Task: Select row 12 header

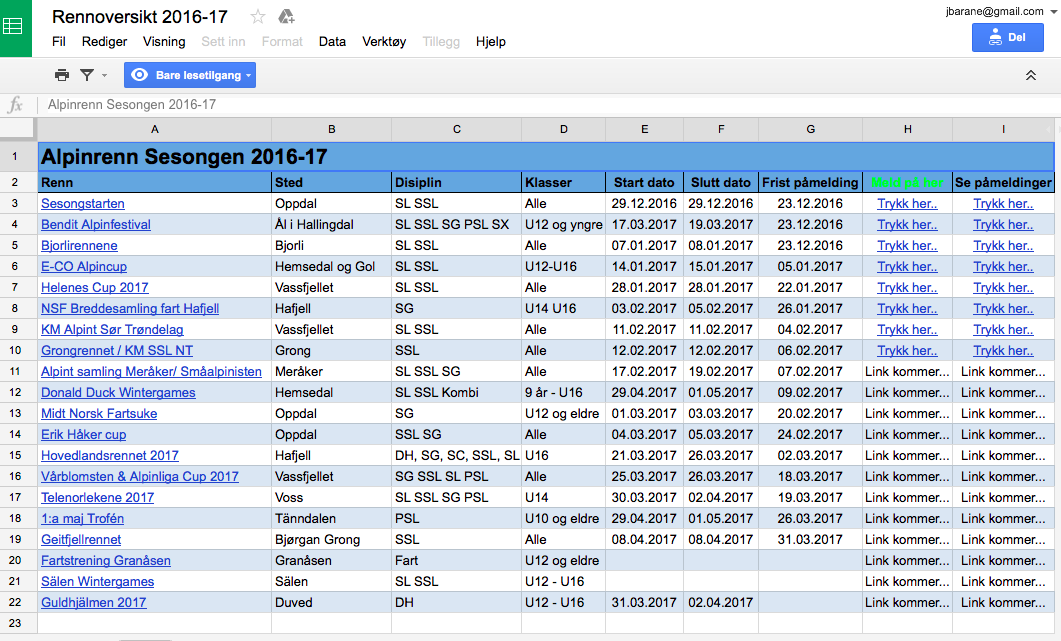Action: coord(17,392)
